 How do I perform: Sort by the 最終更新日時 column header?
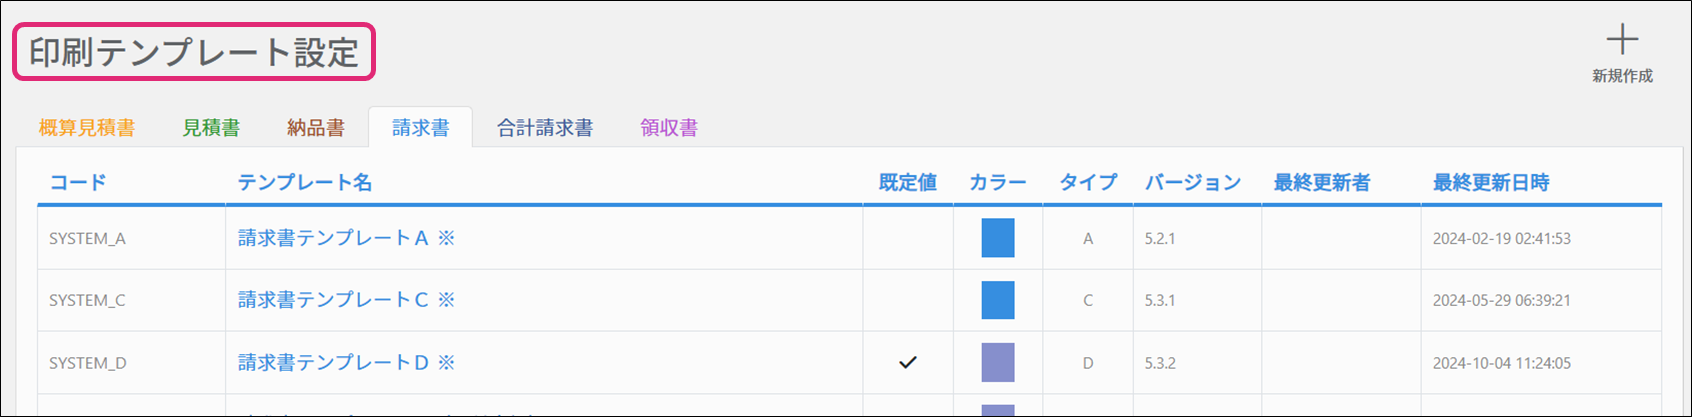point(1491,183)
